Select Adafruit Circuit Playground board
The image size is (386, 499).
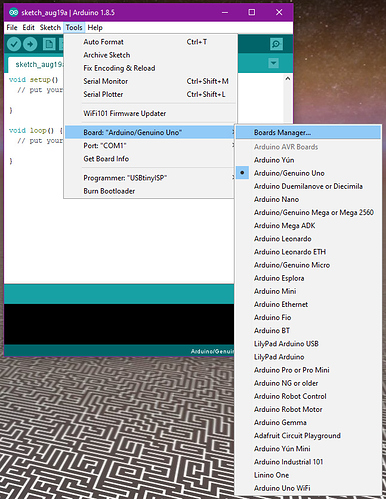[308, 435]
